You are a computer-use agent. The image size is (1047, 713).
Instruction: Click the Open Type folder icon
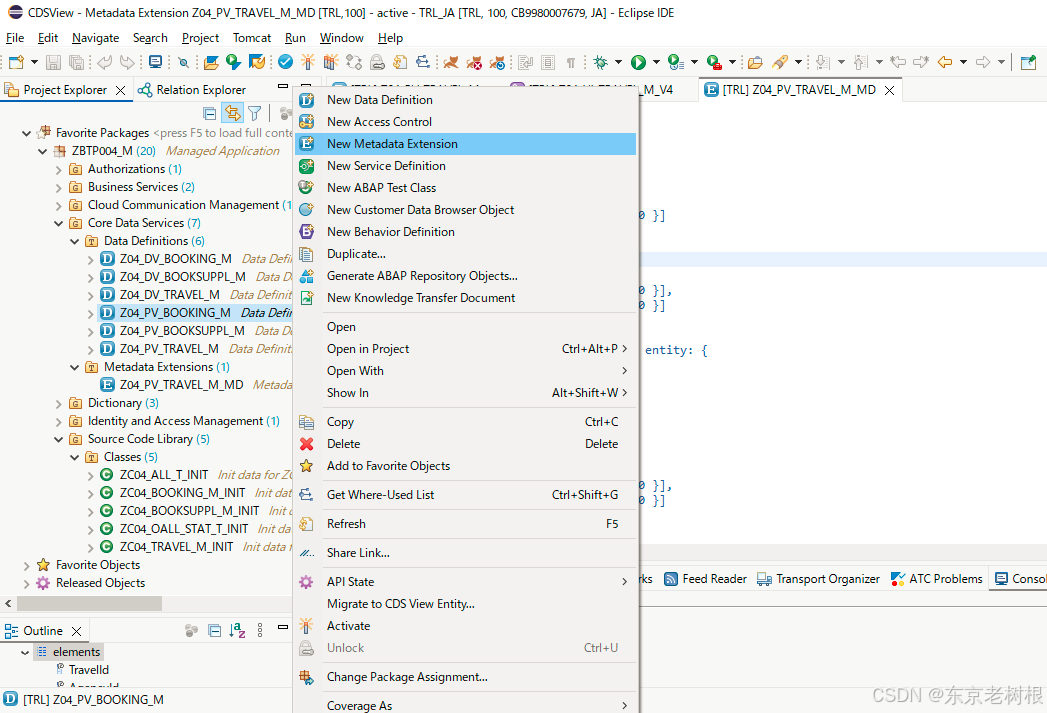pyautogui.click(x=755, y=63)
